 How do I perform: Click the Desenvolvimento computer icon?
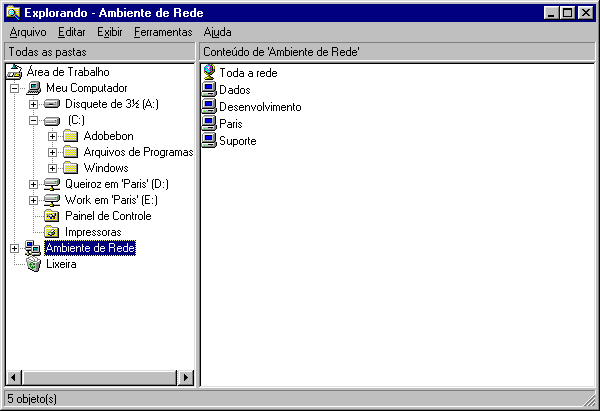click(x=209, y=107)
